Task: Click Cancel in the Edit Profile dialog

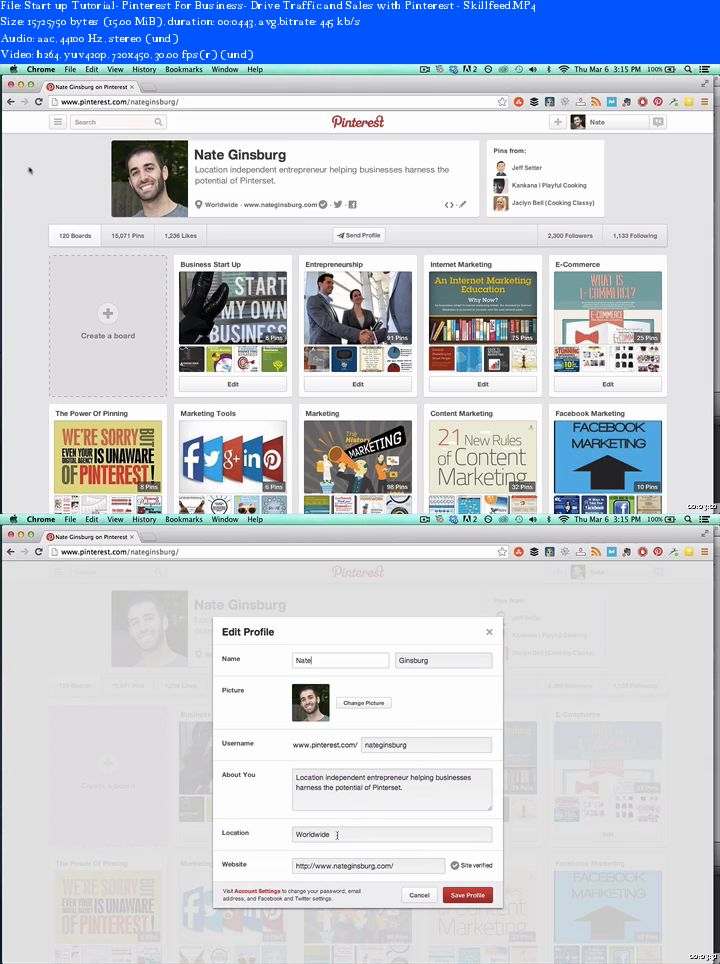Action: point(419,895)
